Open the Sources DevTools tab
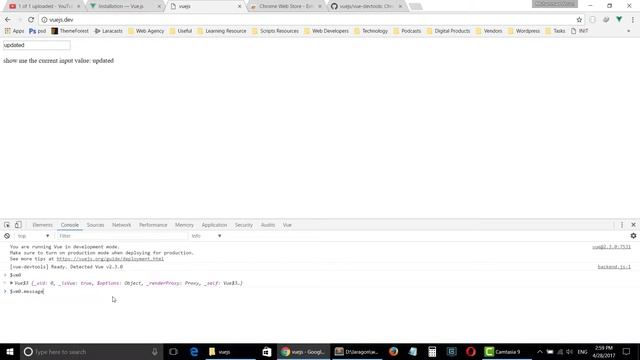Viewport: 640px width, 360px height. (95, 225)
